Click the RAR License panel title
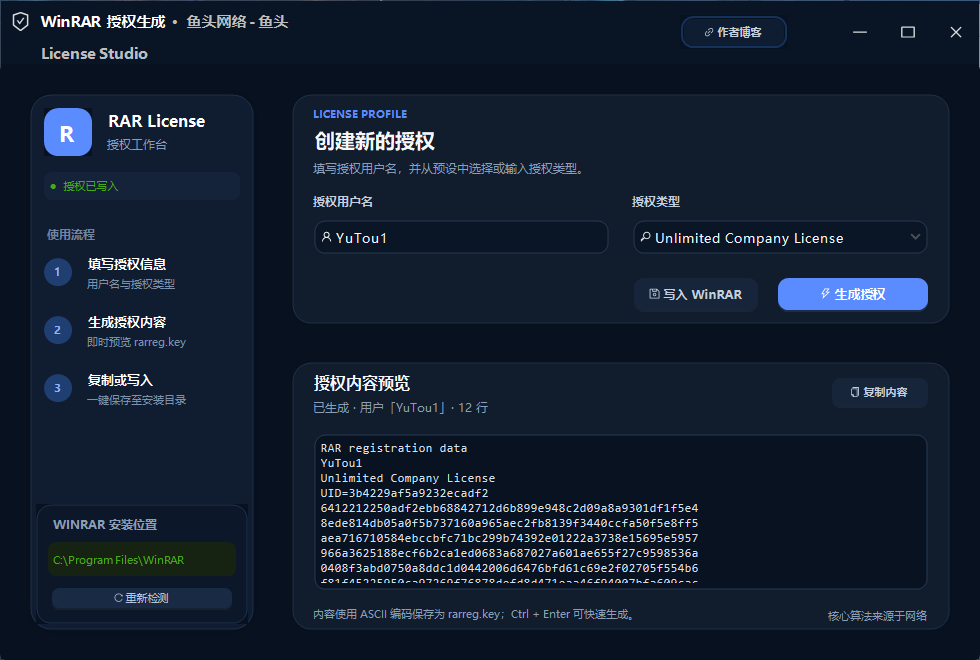The height and width of the screenshot is (660, 980). (156, 121)
